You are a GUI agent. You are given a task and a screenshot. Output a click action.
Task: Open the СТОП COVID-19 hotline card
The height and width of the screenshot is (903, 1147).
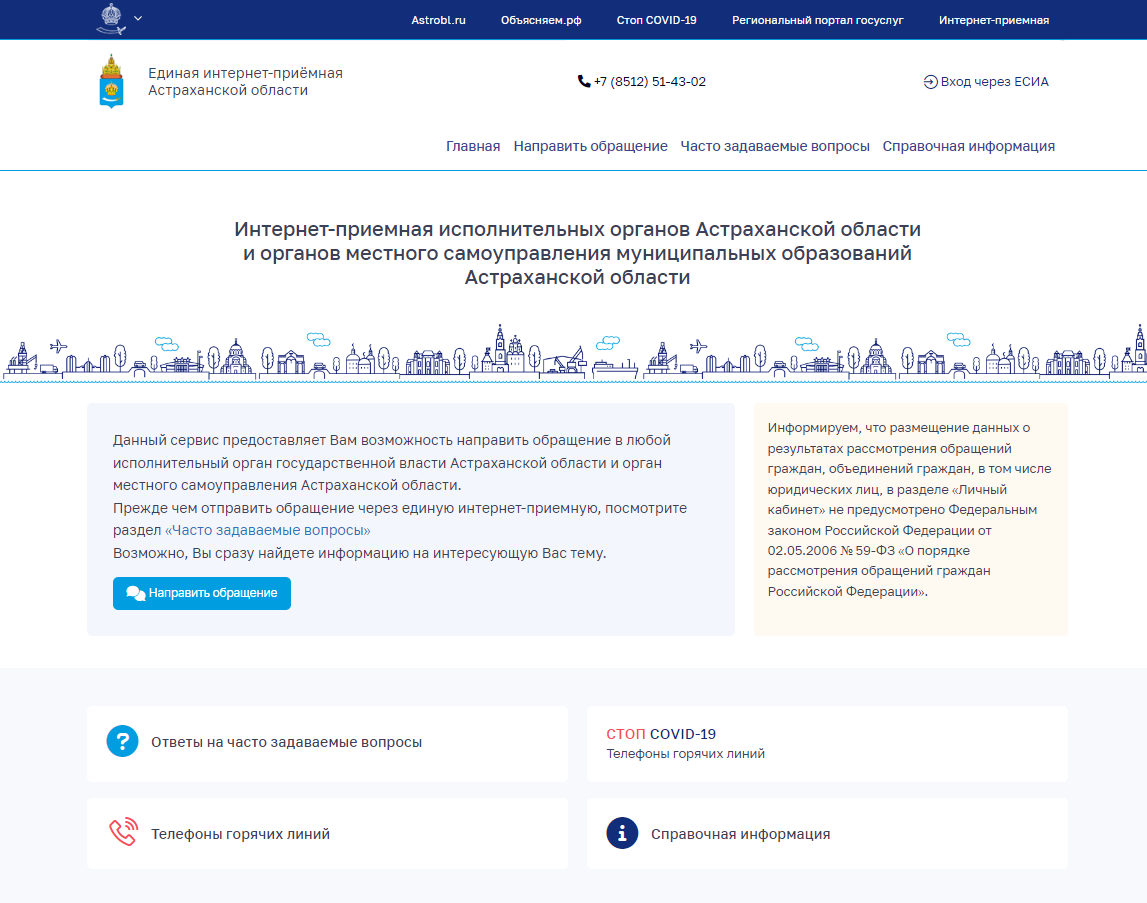[x=826, y=743]
